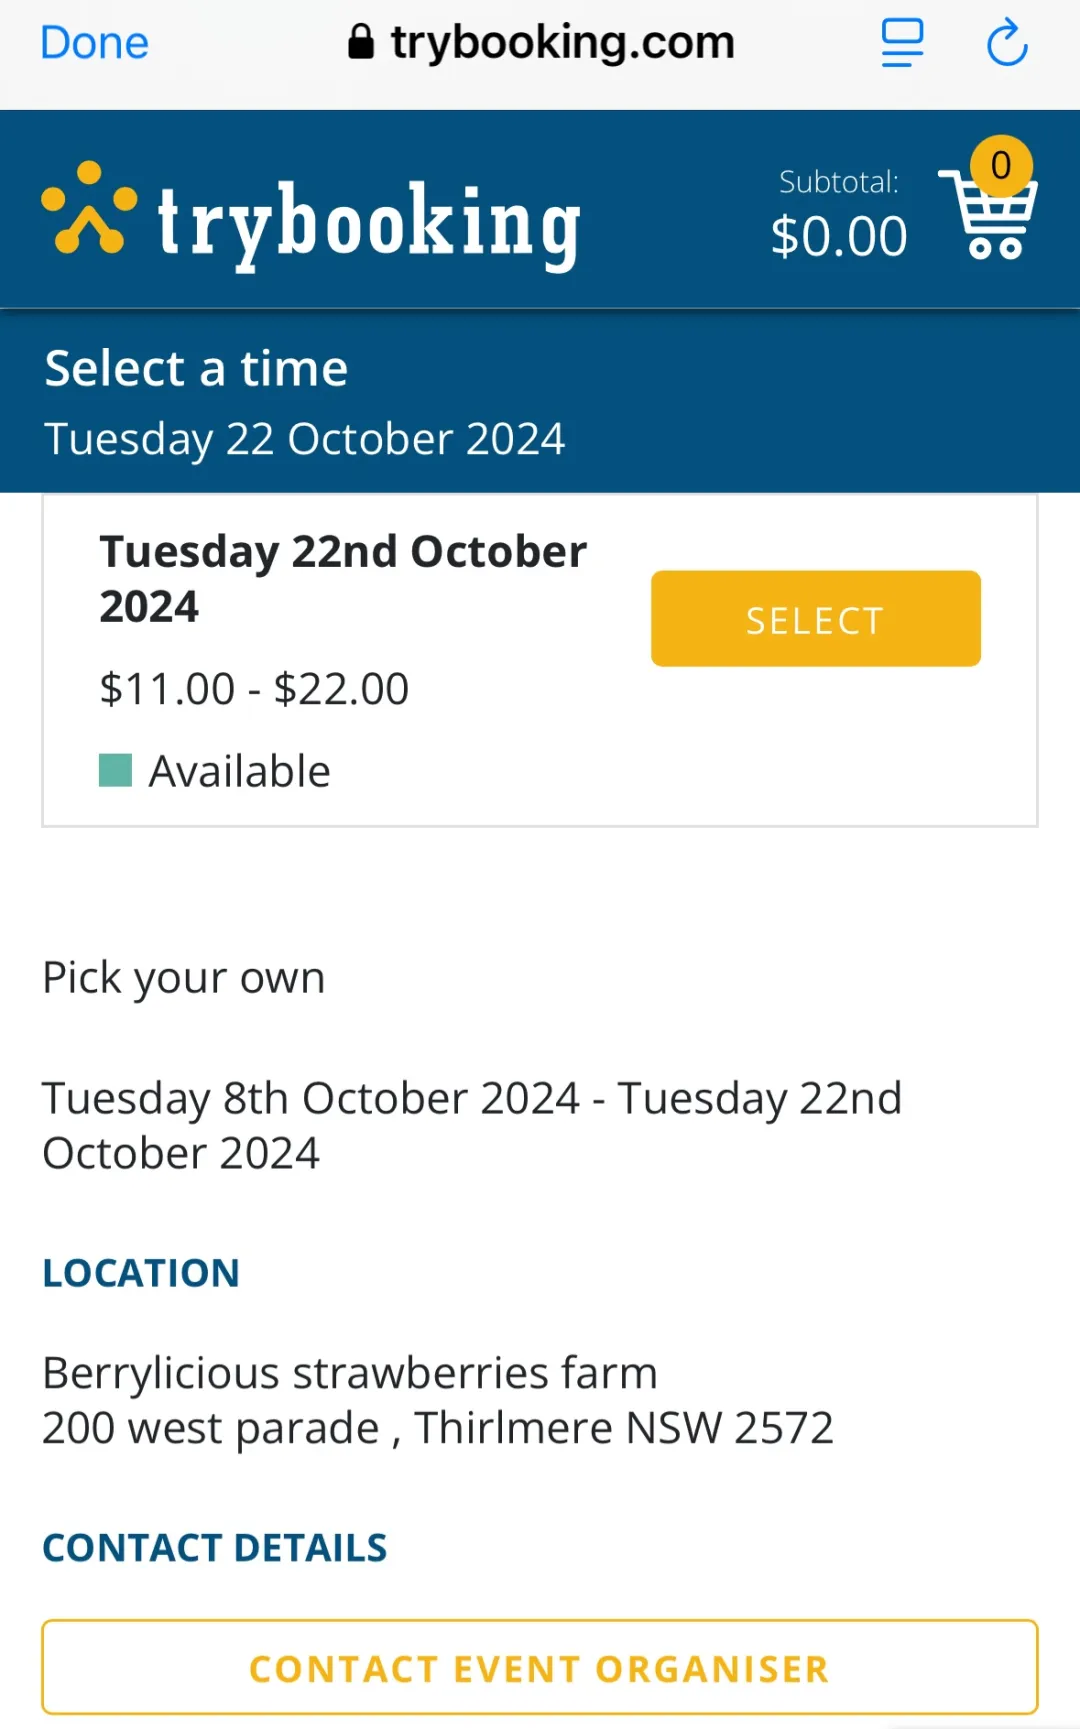Tap the Done button in browser bar

(x=94, y=43)
